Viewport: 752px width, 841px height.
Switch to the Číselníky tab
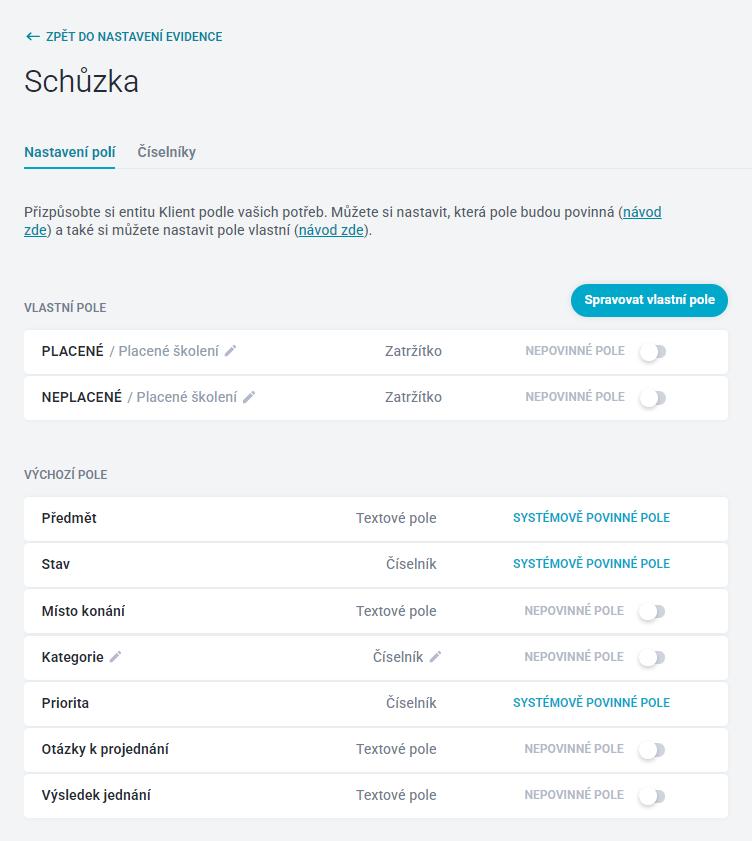166,152
